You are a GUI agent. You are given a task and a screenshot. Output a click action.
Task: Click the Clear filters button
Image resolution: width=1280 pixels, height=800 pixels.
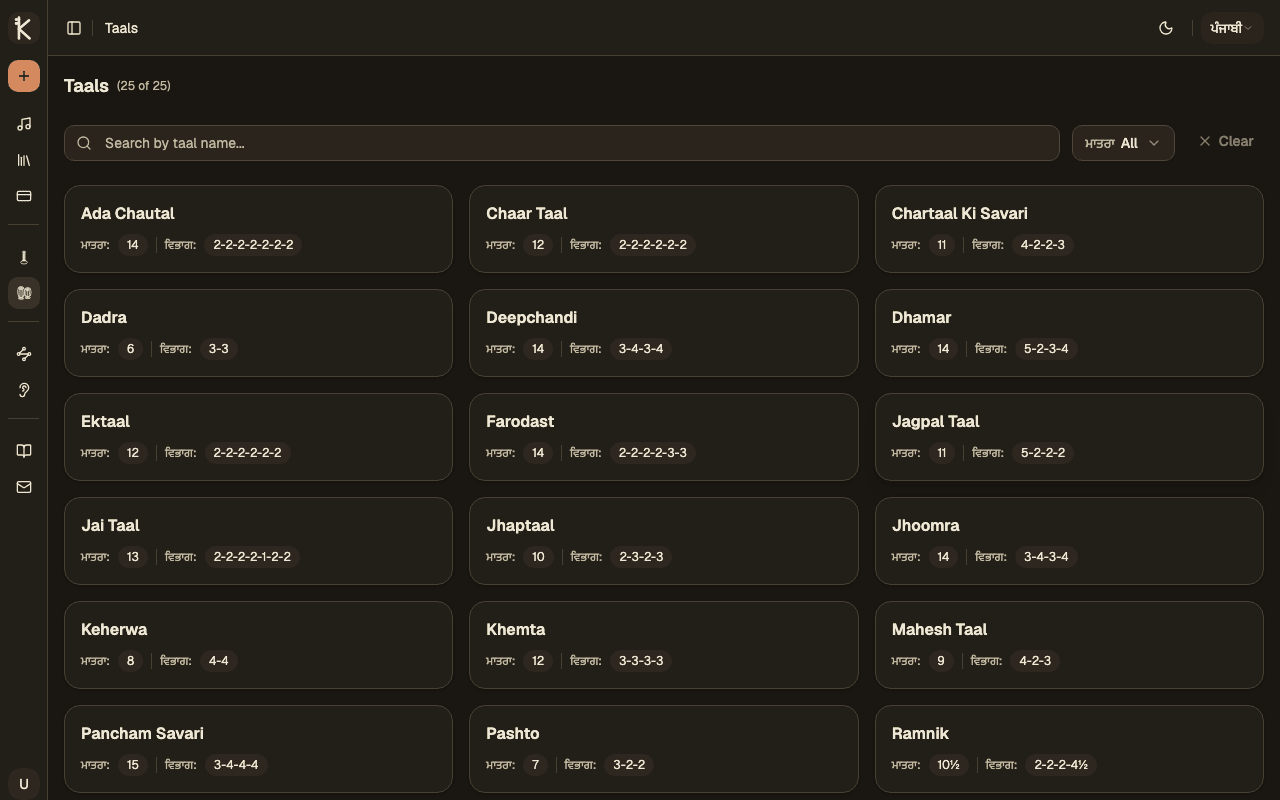[1226, 141]
